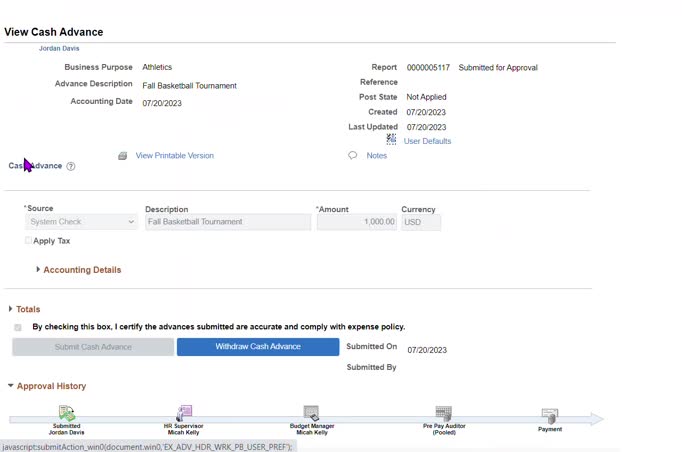Click the Advance Description value Fall Basketball Tournament

[x=189, y=86]
